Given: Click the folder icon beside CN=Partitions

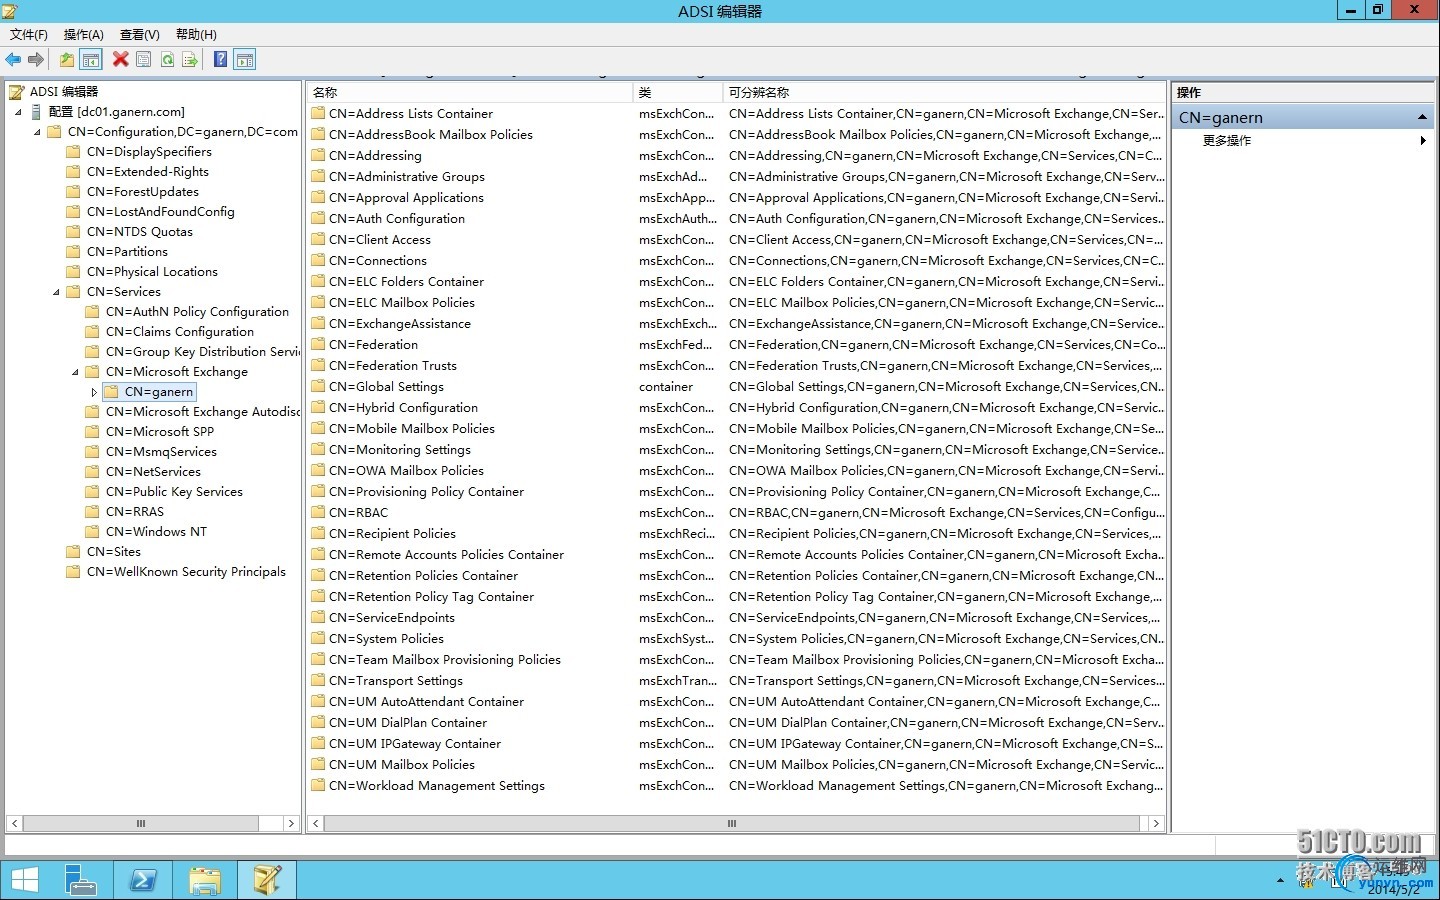Looking at the screenshot, I should [x=73, y=252].
